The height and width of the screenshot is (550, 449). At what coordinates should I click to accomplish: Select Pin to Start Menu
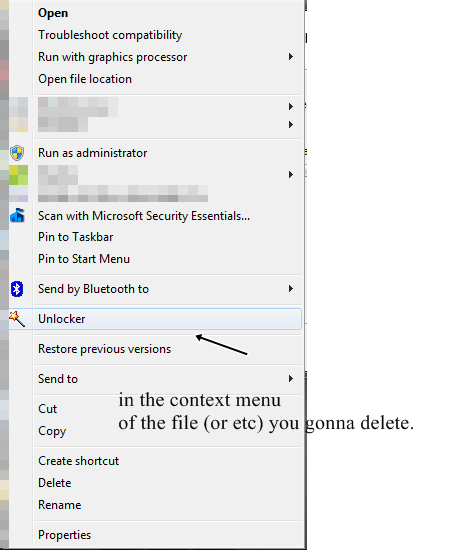click(84, 259)
